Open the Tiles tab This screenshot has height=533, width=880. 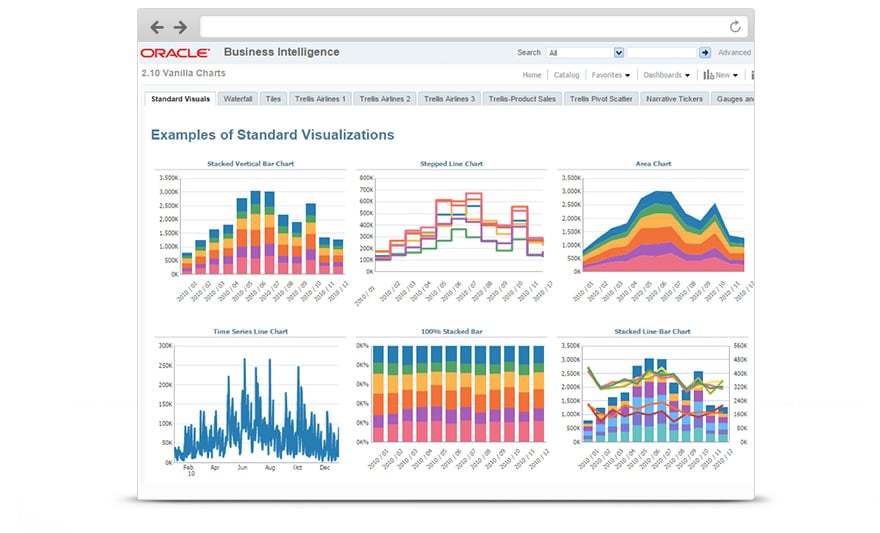(x=274, y=99)
